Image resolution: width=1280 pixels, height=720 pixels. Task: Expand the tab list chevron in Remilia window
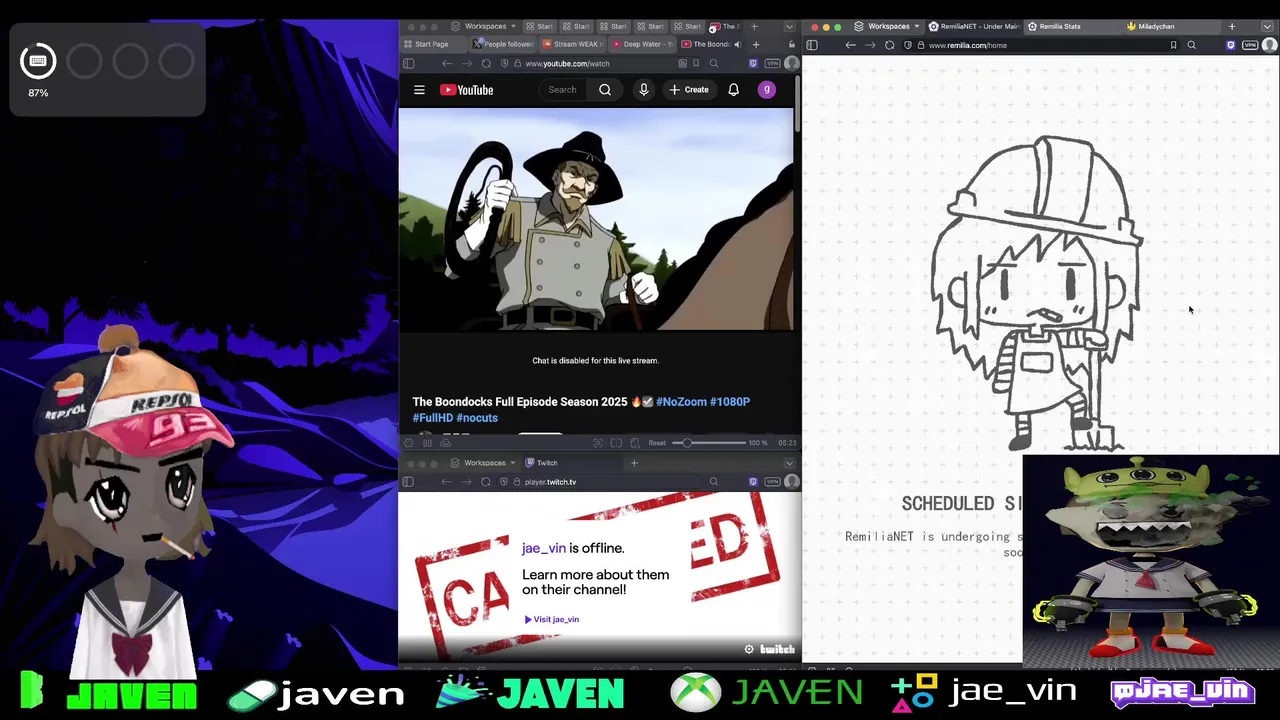(x=1268, y=27)
